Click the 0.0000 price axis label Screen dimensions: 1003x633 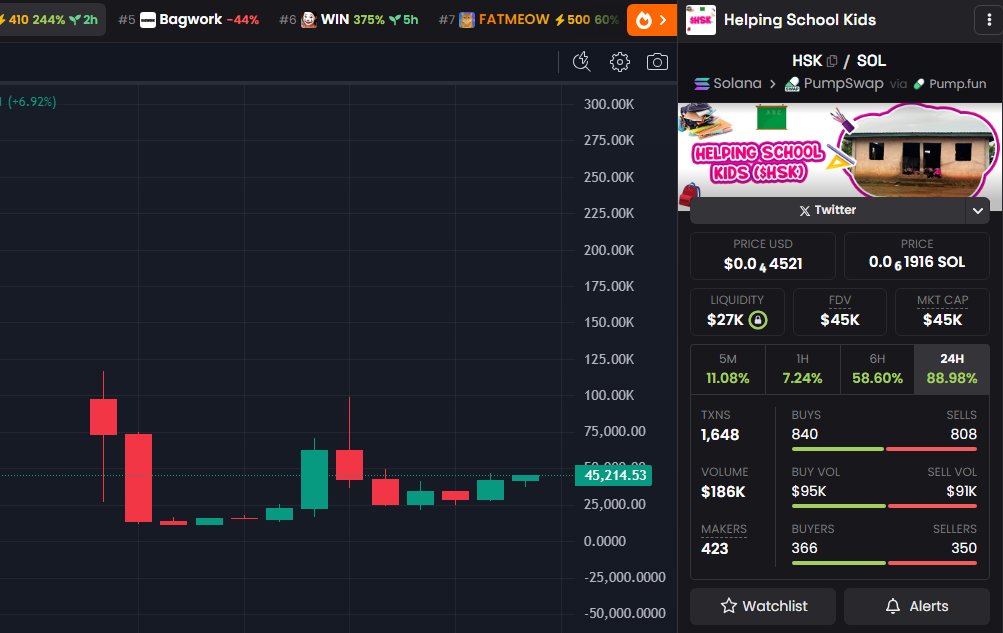tap(604, 541)
